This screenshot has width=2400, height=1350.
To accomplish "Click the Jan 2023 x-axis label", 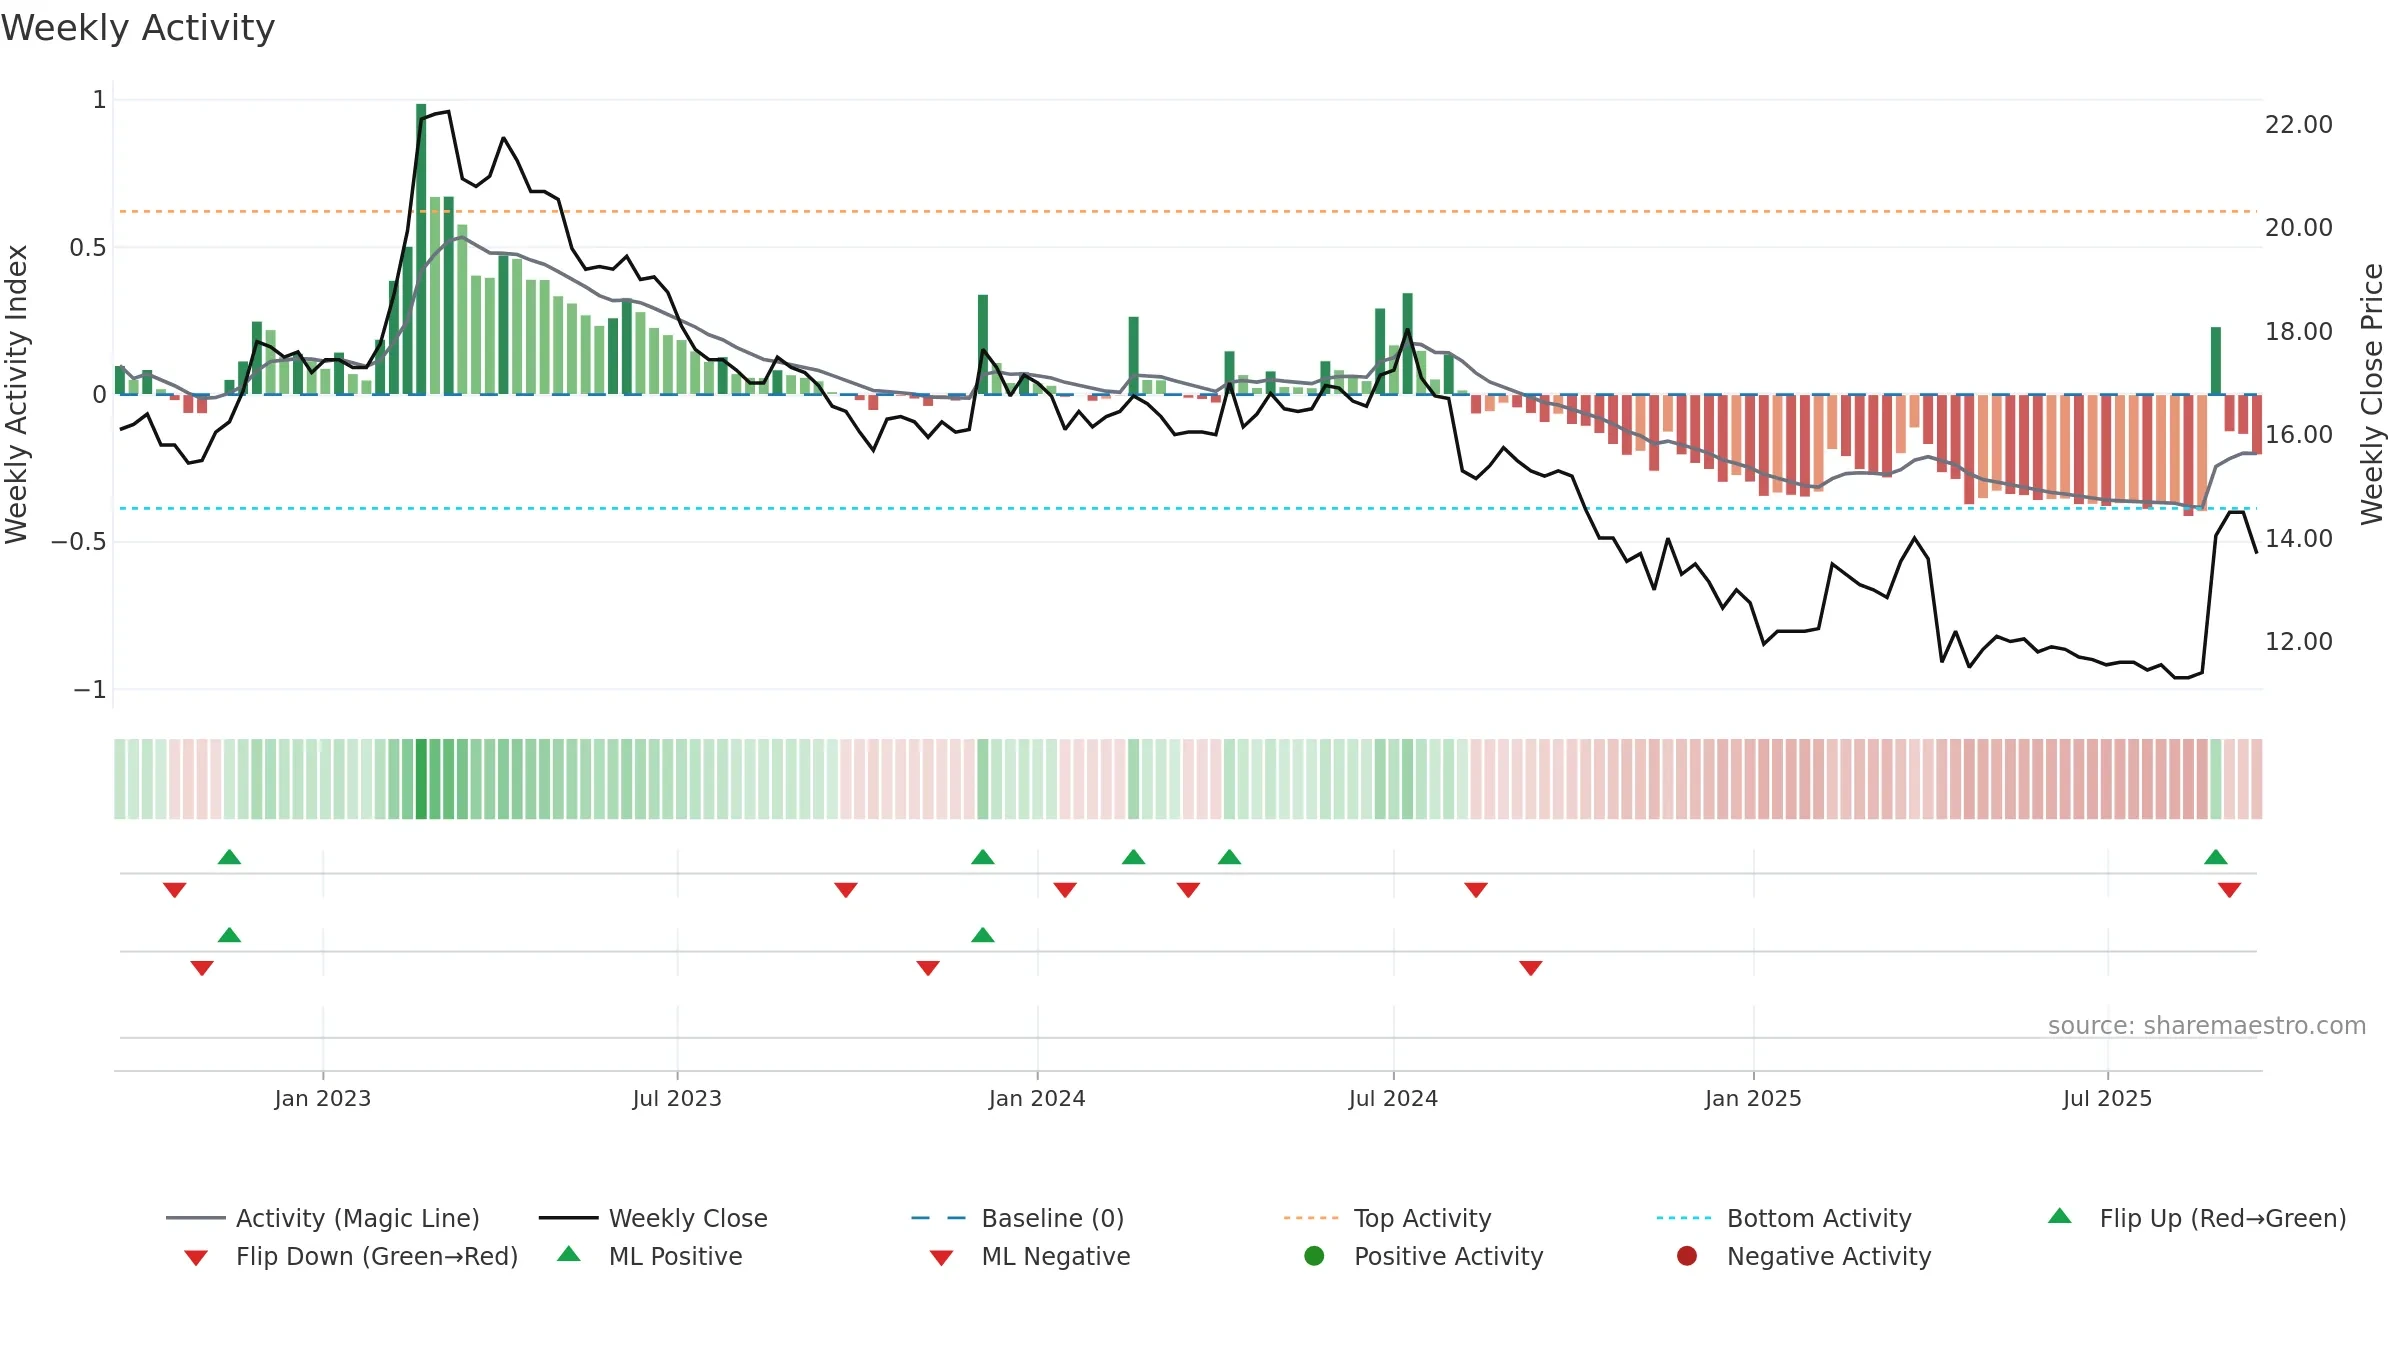I will 323,1098.
